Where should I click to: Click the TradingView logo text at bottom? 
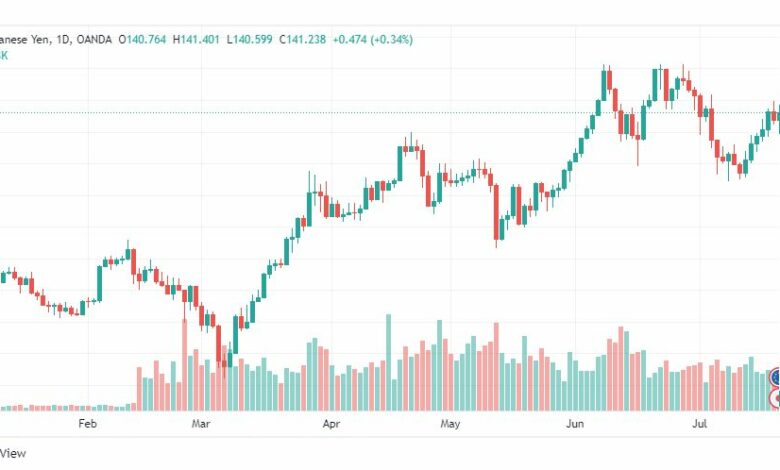point(12,453)
